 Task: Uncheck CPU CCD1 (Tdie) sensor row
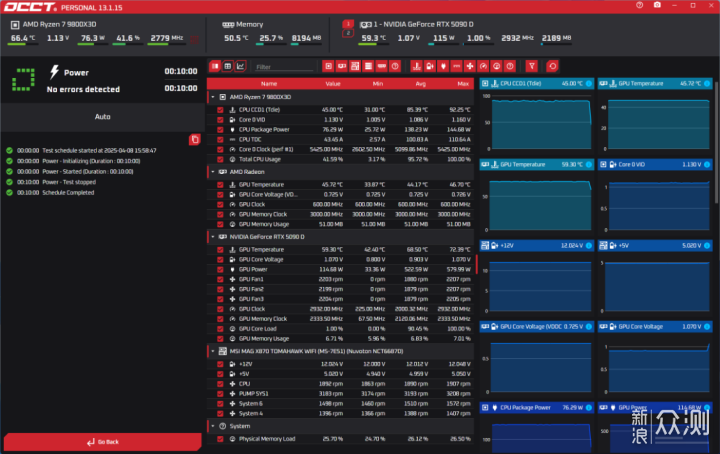220,110
